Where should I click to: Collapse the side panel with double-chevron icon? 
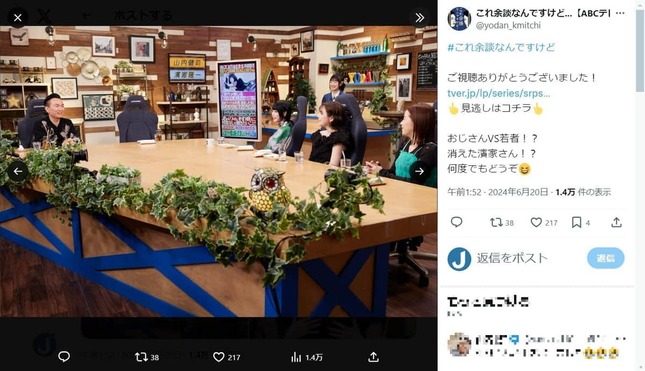tap(420, 18)
